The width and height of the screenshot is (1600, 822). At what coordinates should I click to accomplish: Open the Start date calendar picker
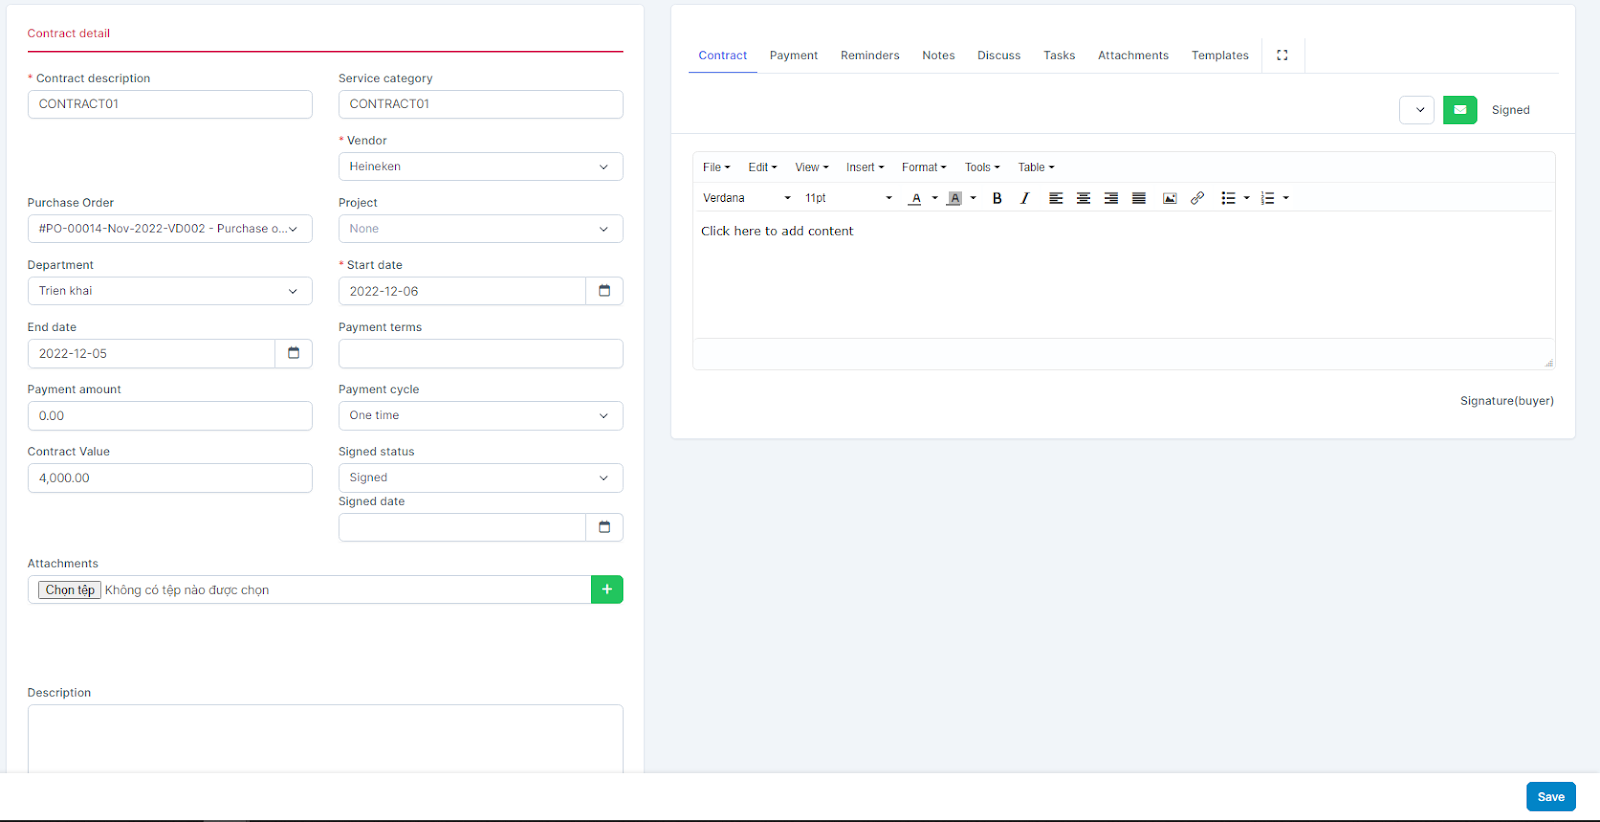(x=604, y=291)
